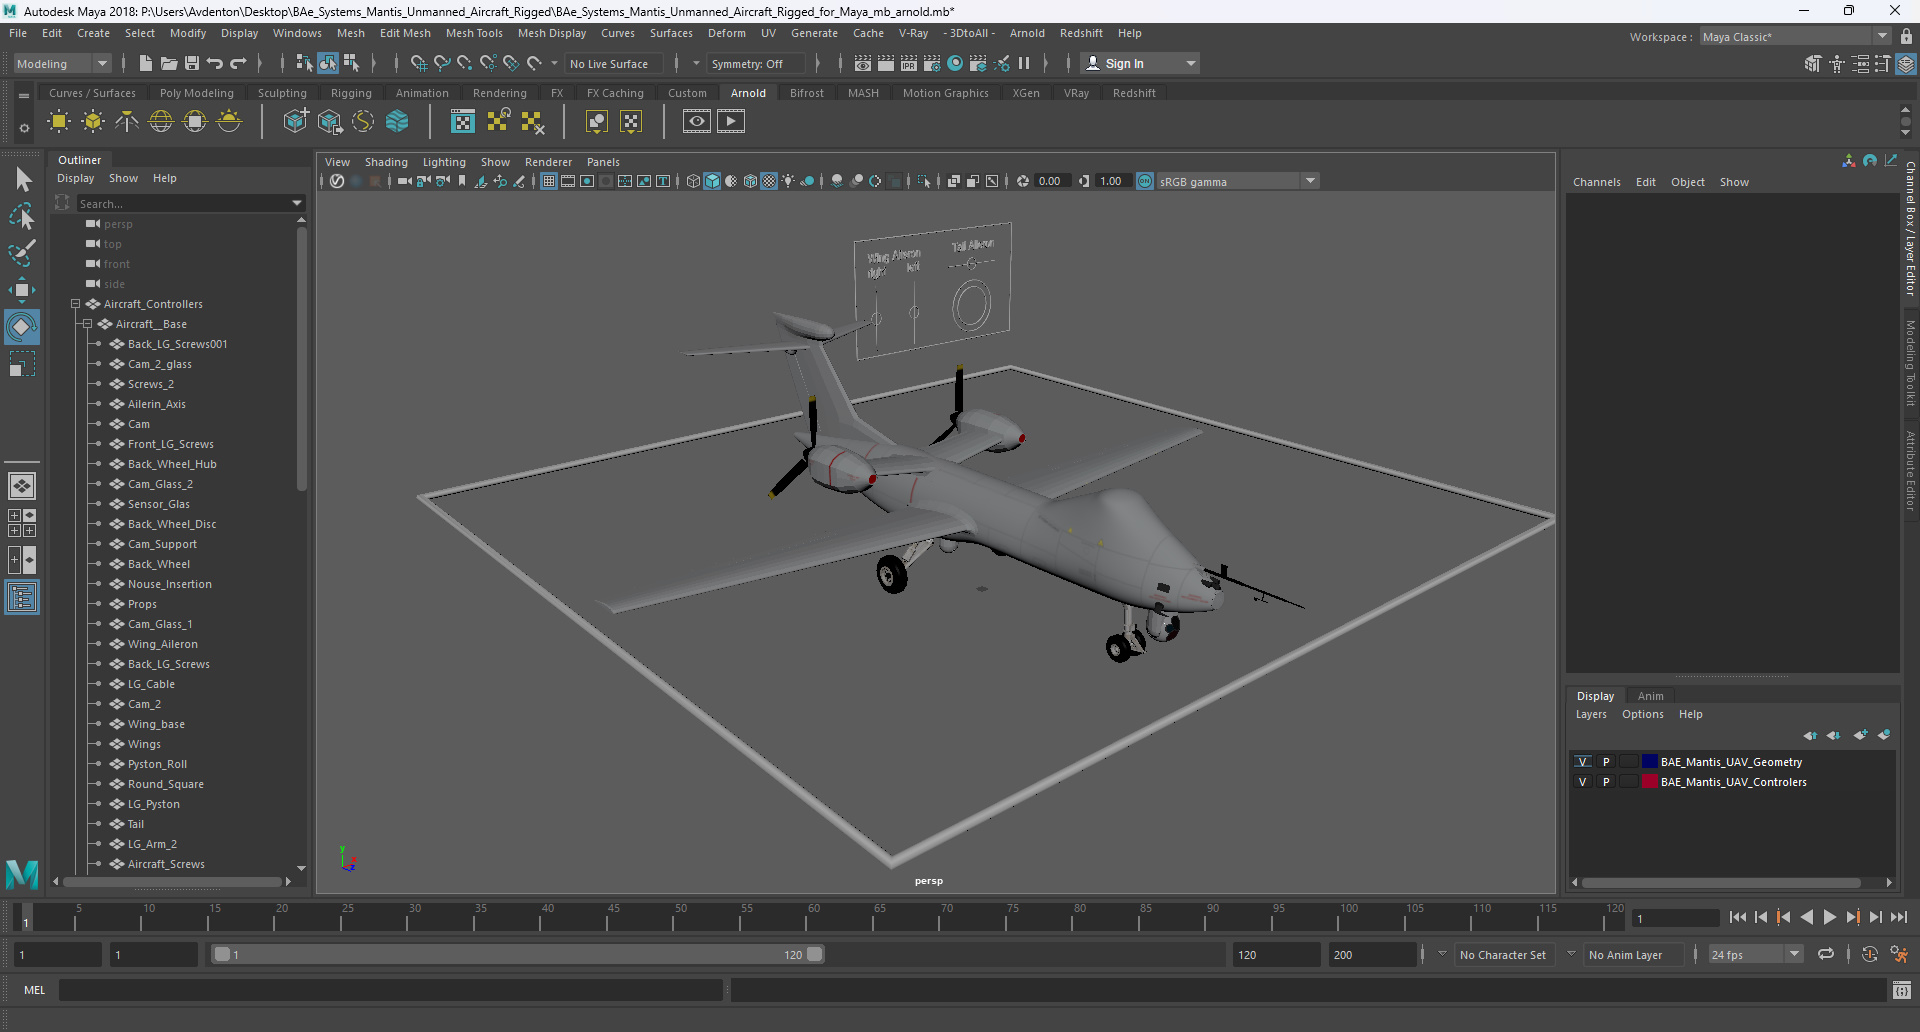Toggle playback P of BAE_Mantis_UAV_Controlers layer
The image size is (1920, 1032).
[x=1606, y=782]
